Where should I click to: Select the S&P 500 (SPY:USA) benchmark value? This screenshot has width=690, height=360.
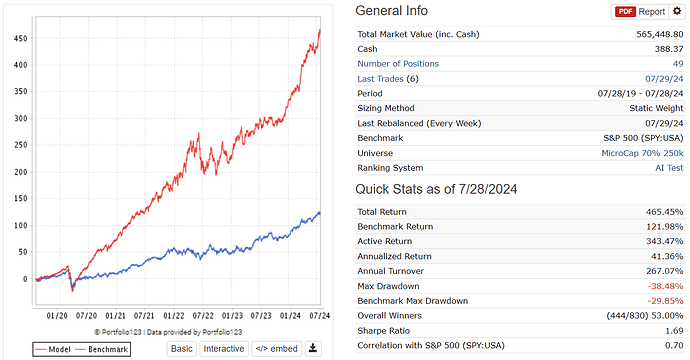click(643, 138)
